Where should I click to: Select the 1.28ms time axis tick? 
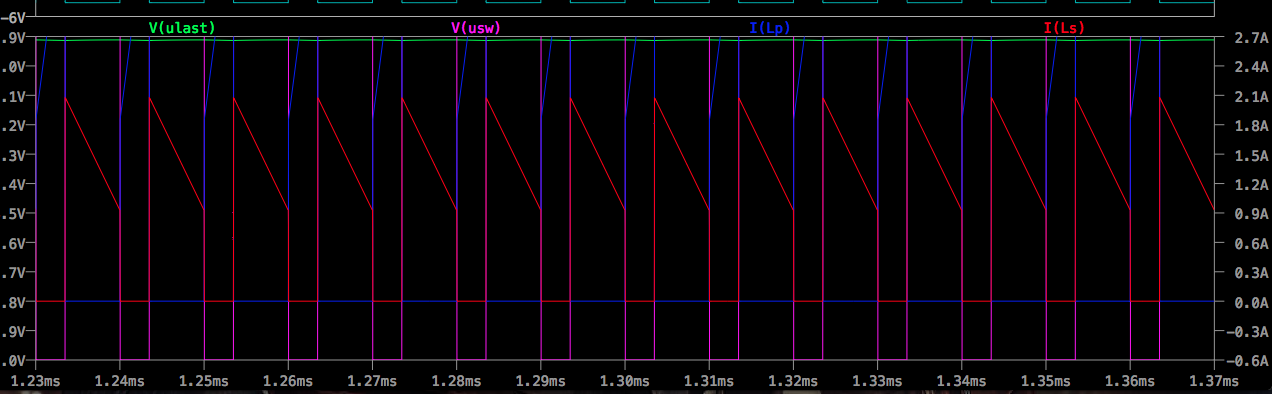click(x=457, y=380)
